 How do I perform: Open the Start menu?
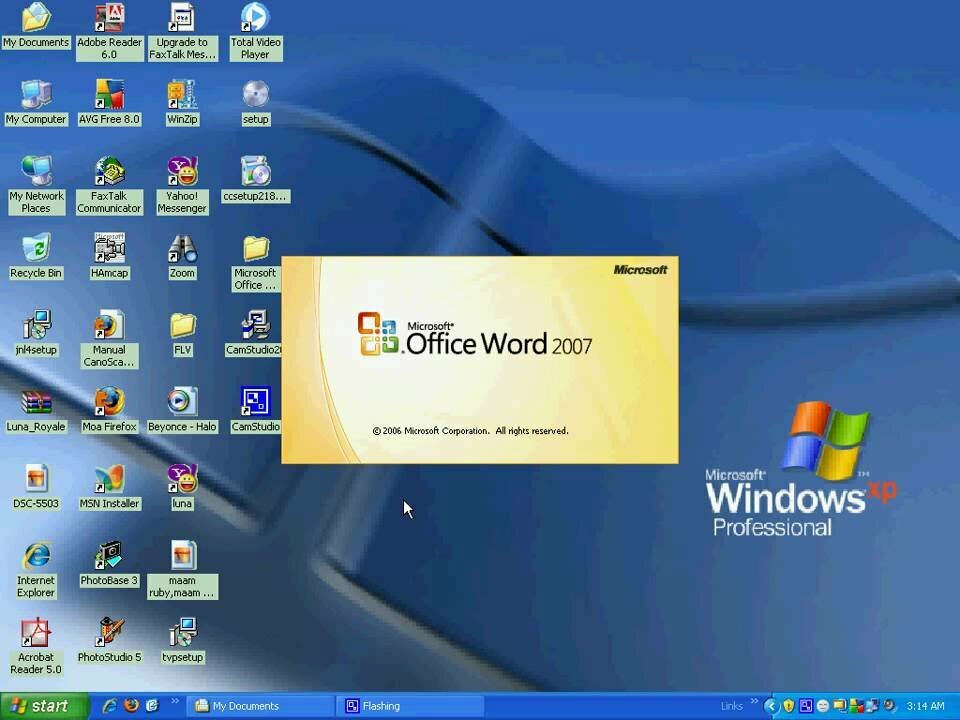click(x=44, y=706)
